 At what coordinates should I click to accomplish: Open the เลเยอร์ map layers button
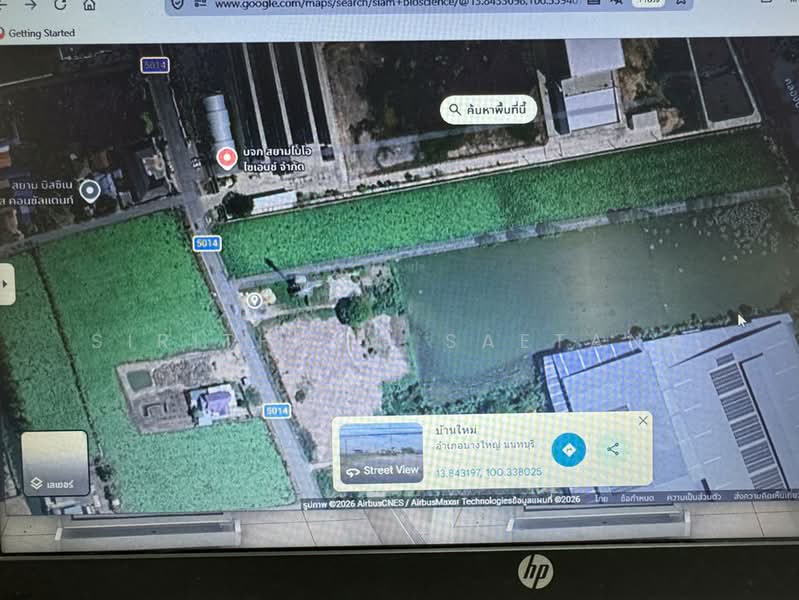click(55, 463)
